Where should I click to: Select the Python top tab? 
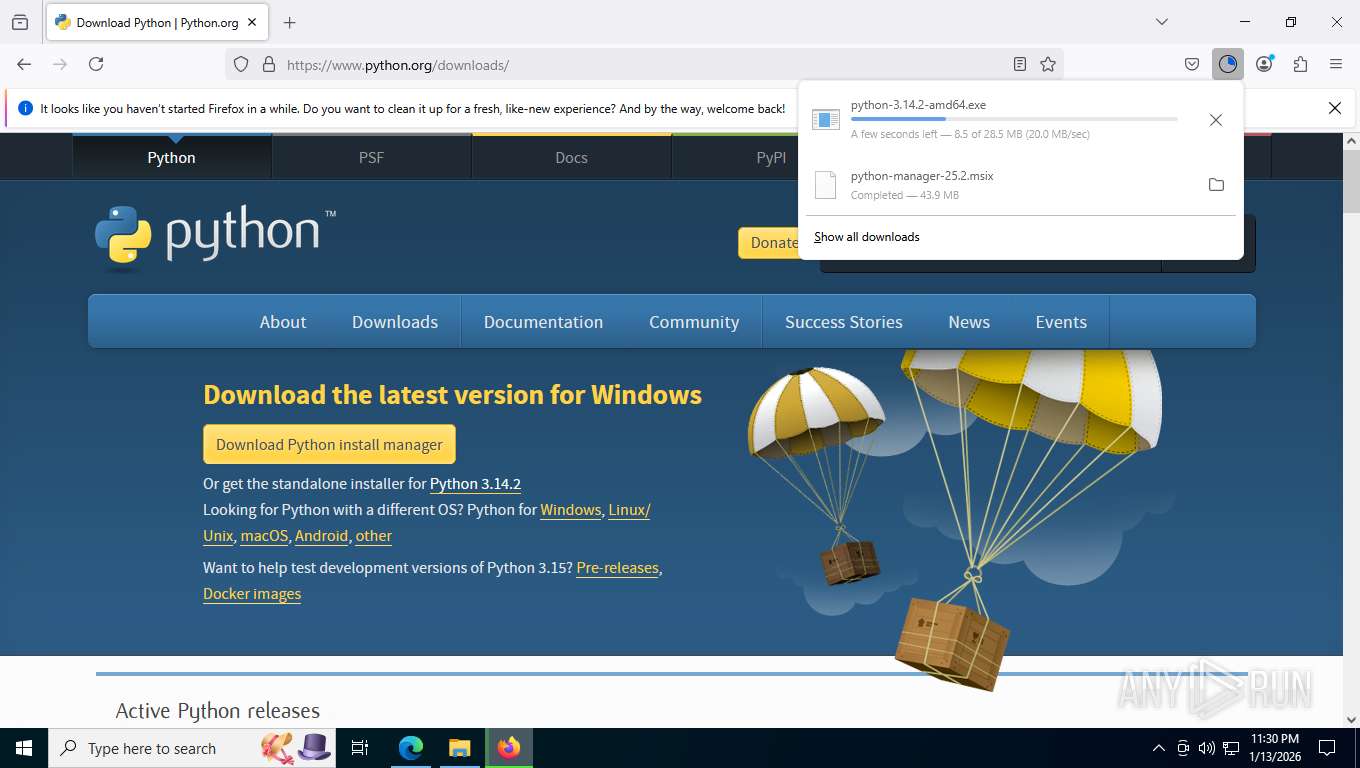click(172, 157)
